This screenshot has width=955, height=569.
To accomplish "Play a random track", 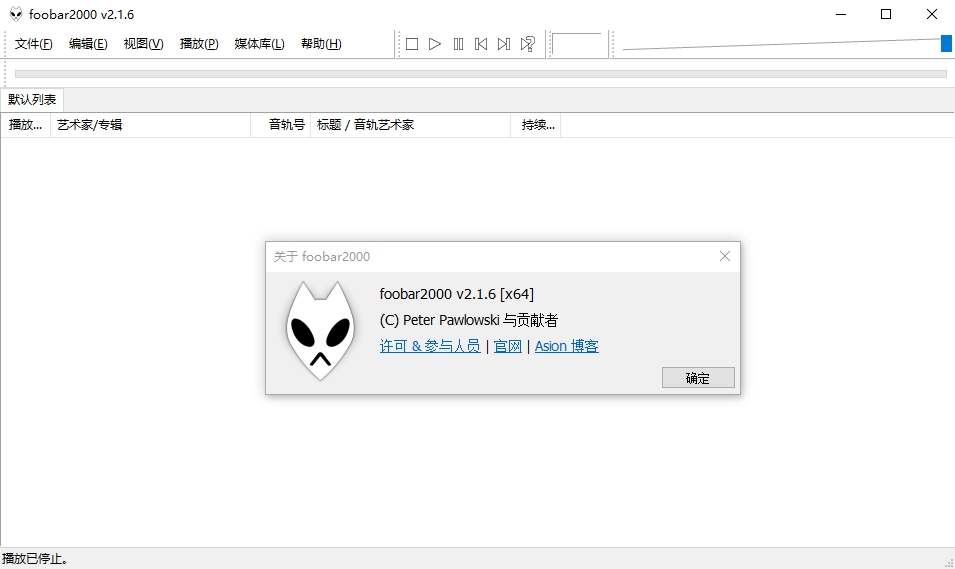I will [527, 44].
